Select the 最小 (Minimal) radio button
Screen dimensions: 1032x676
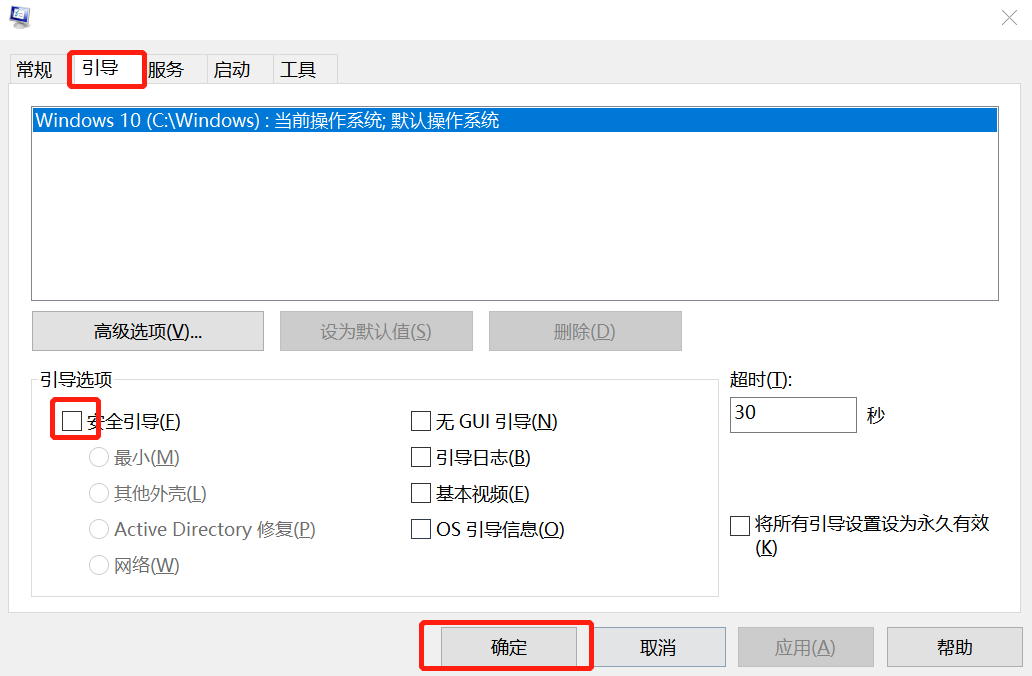pos(99,457)
